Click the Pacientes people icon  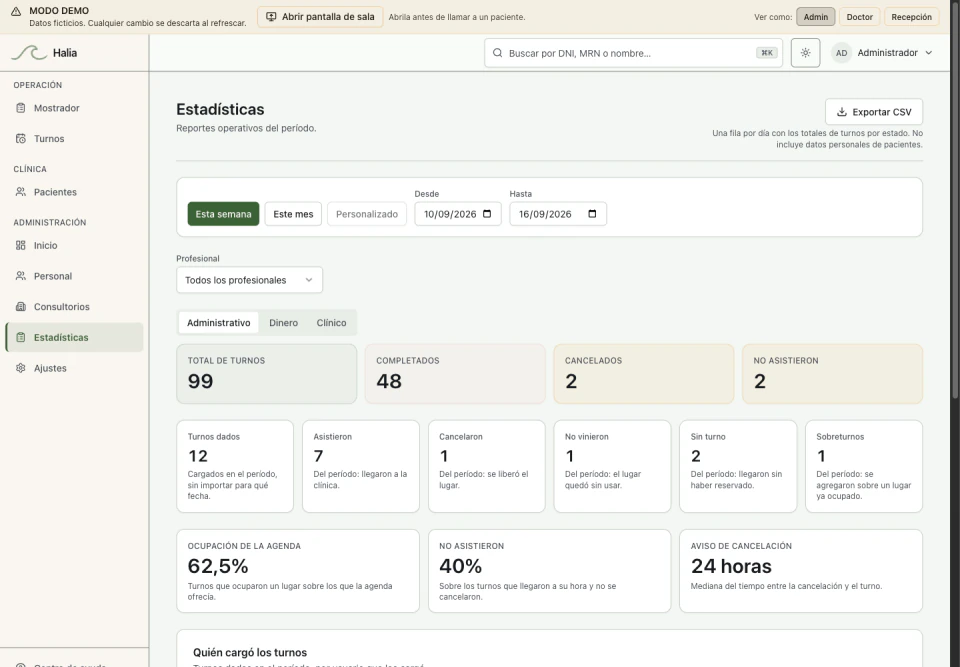coord(21,192)
